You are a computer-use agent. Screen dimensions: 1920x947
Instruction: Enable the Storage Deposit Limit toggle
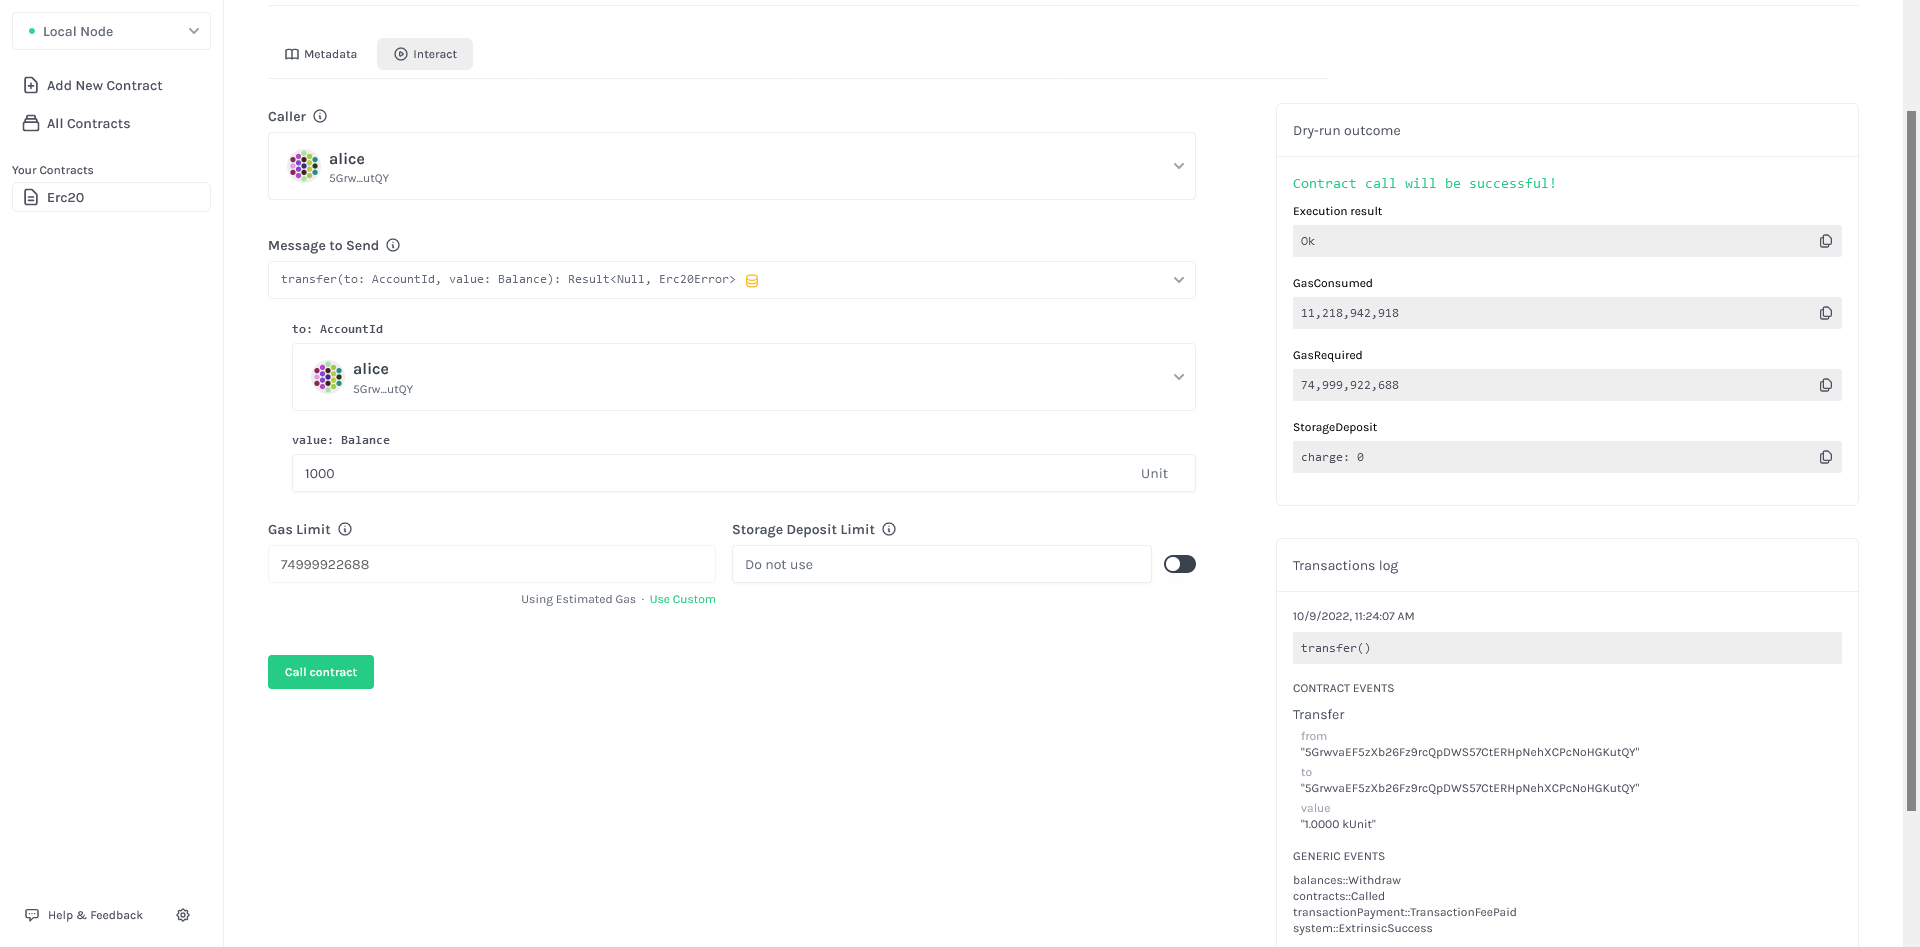tap(1179, 564)
